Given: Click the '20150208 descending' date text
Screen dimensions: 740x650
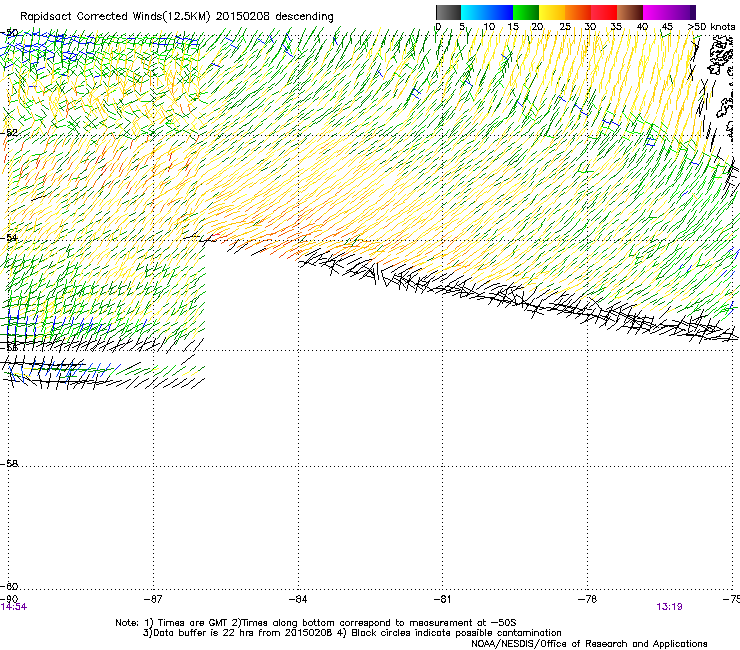Looking at the screenshot, I should click(x=275, y=17).
